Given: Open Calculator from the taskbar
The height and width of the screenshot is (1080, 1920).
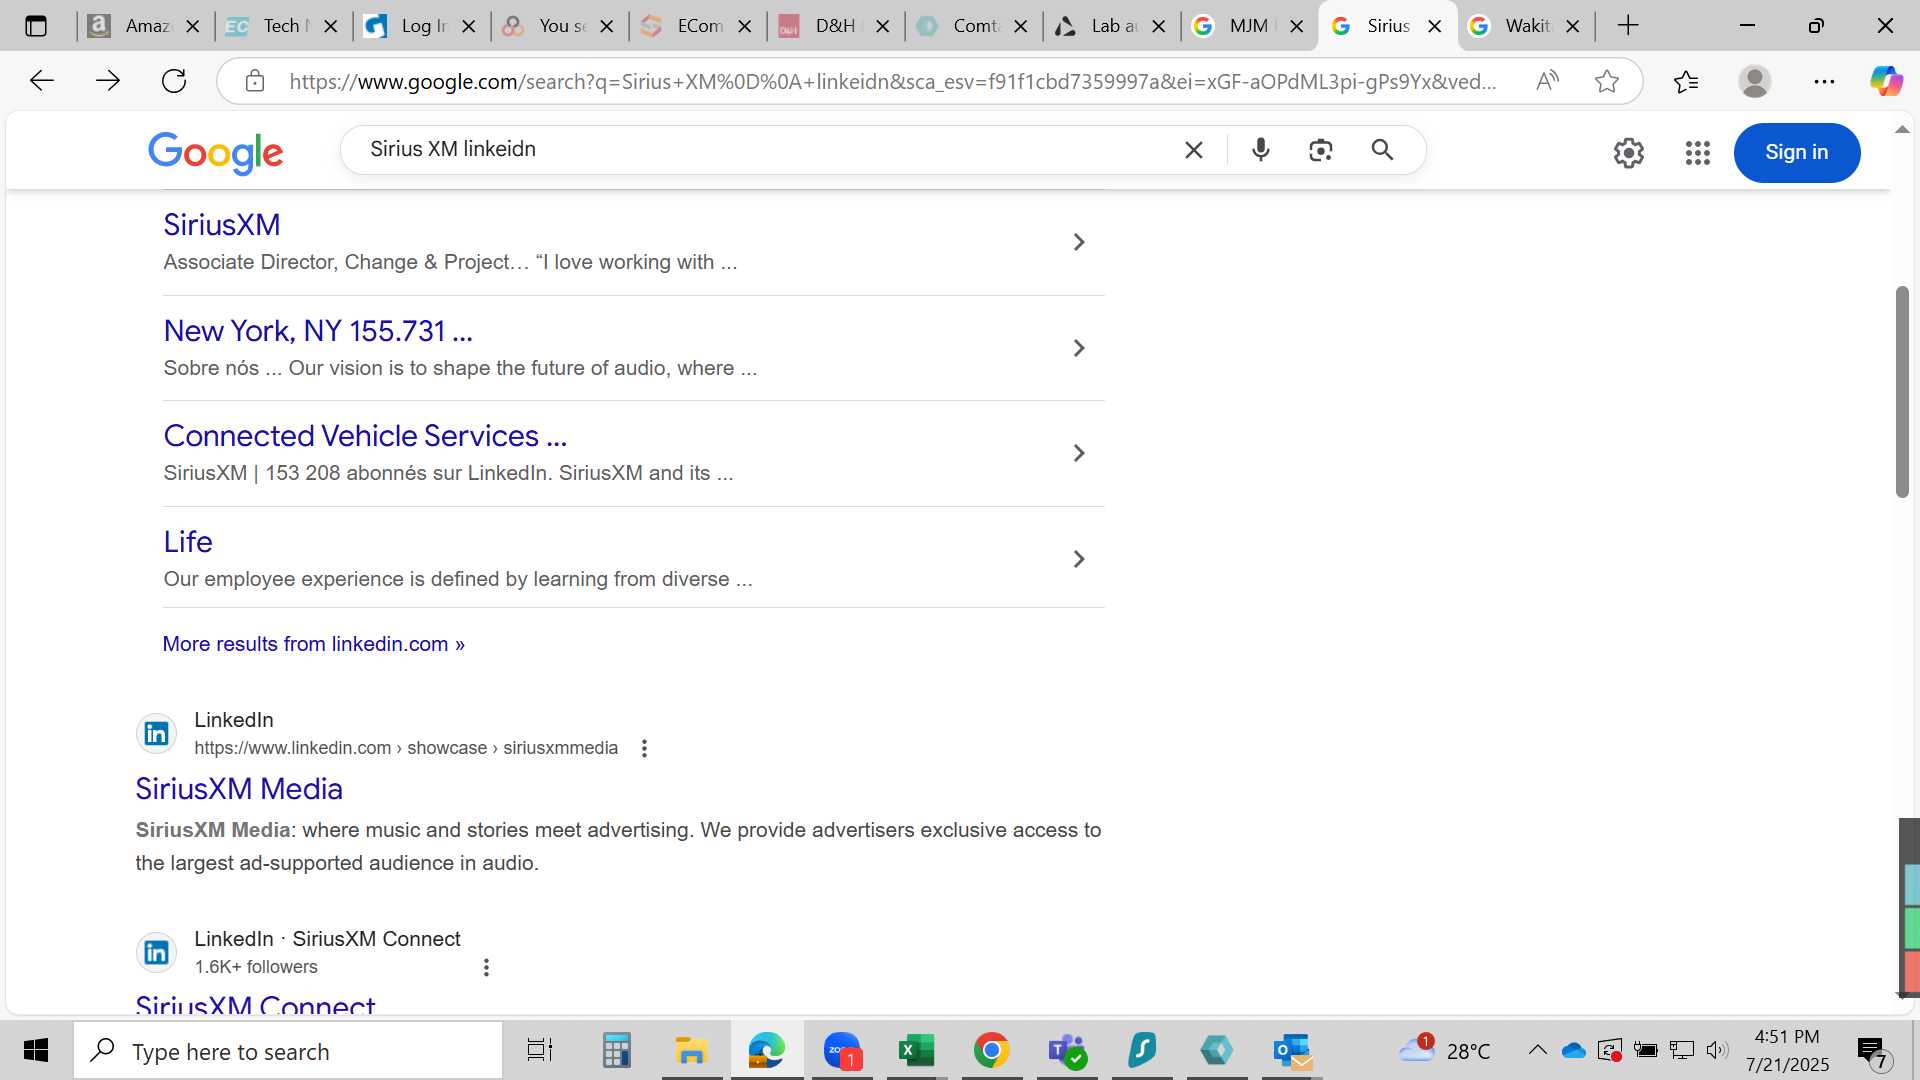Looking at the screenshot, I should pyautogui.click(x=616, y=1051).
